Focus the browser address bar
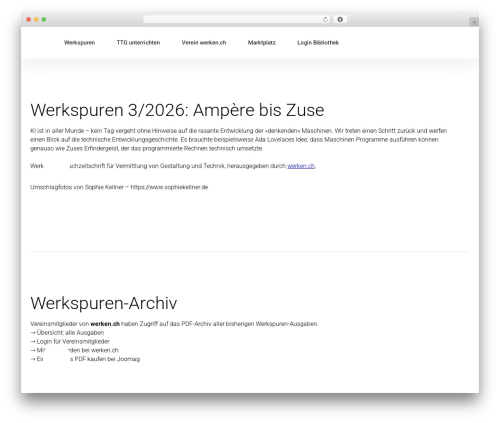The image size is (500, 423). 237,19
